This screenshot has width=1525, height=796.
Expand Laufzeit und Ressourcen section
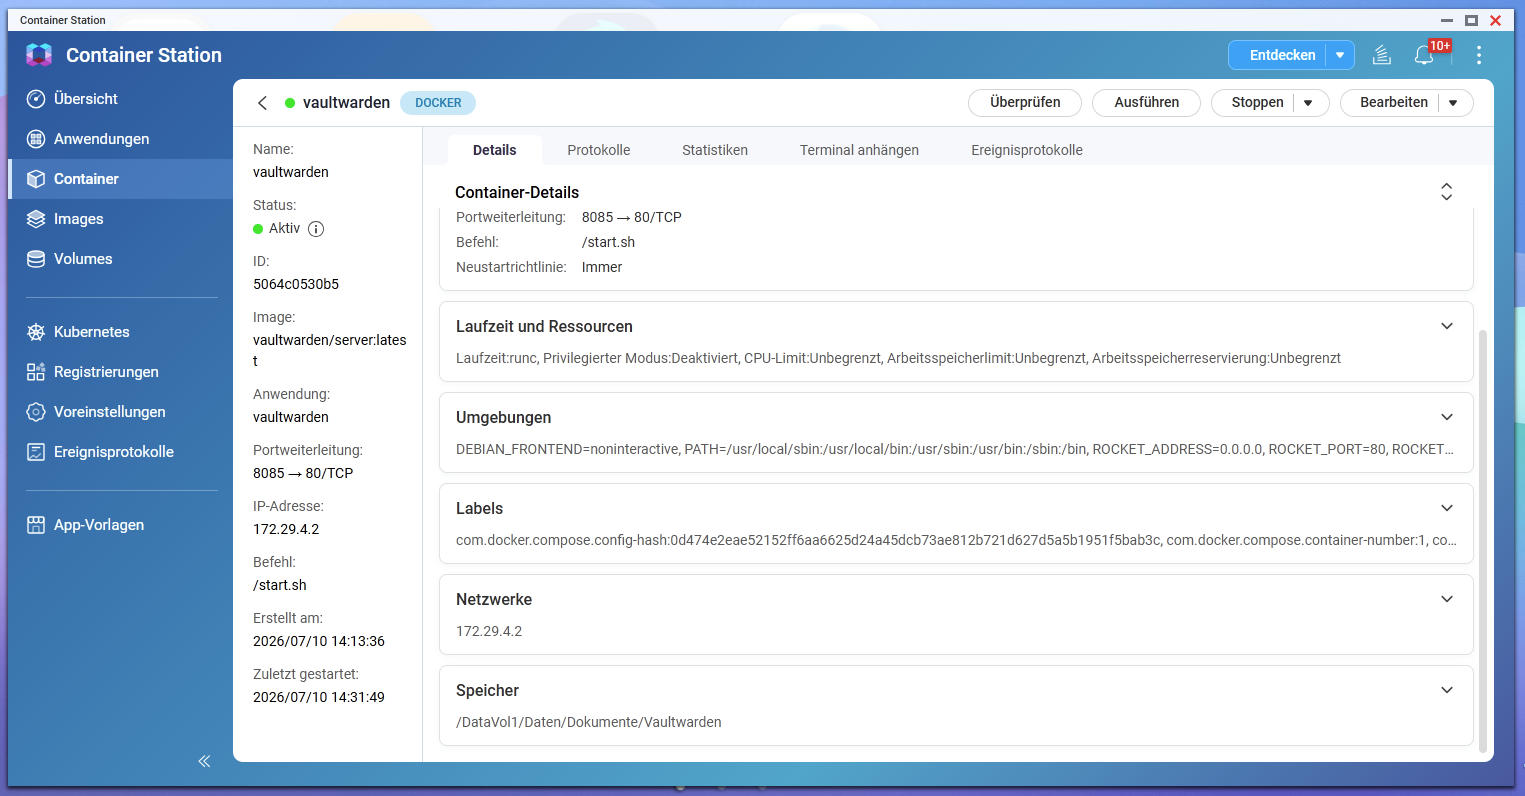point(1447,326)
